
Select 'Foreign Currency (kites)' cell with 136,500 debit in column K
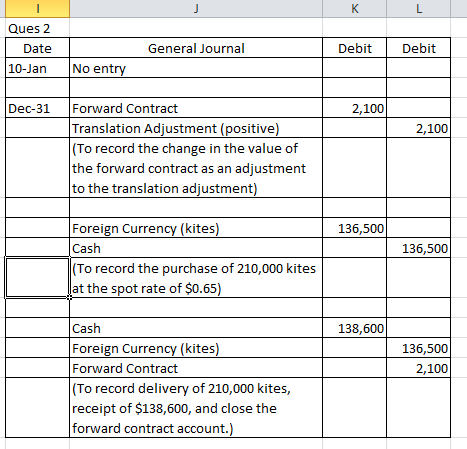(196, 228)
